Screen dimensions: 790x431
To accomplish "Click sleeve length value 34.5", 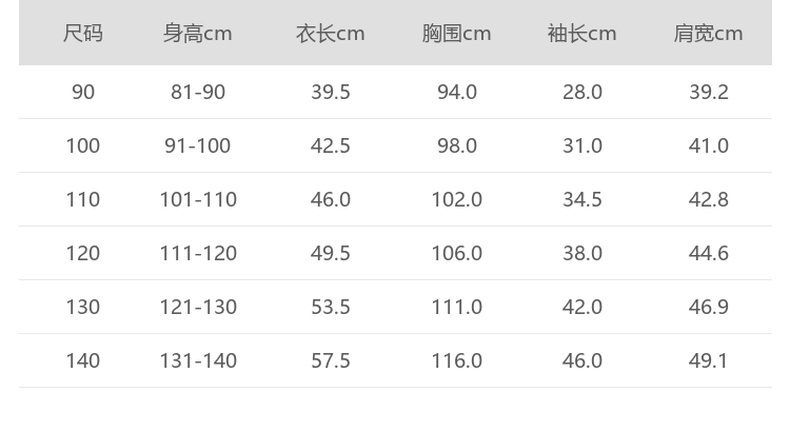I will pos(582,200).
